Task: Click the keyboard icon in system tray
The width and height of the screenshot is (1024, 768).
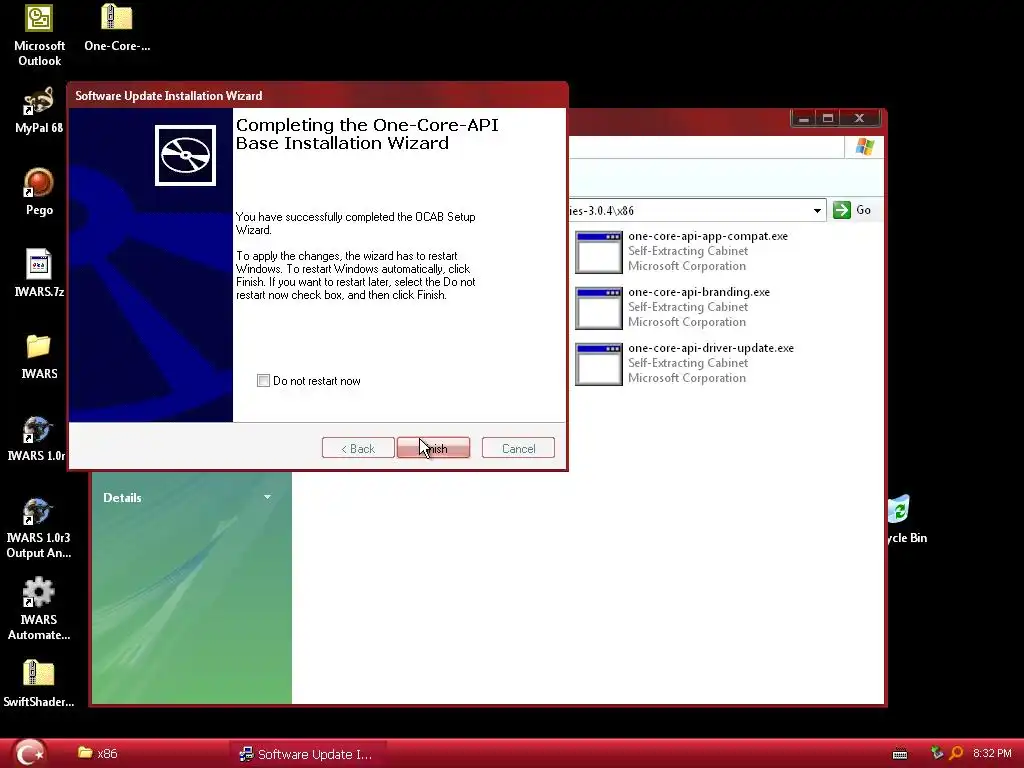Action: point(900,754)
